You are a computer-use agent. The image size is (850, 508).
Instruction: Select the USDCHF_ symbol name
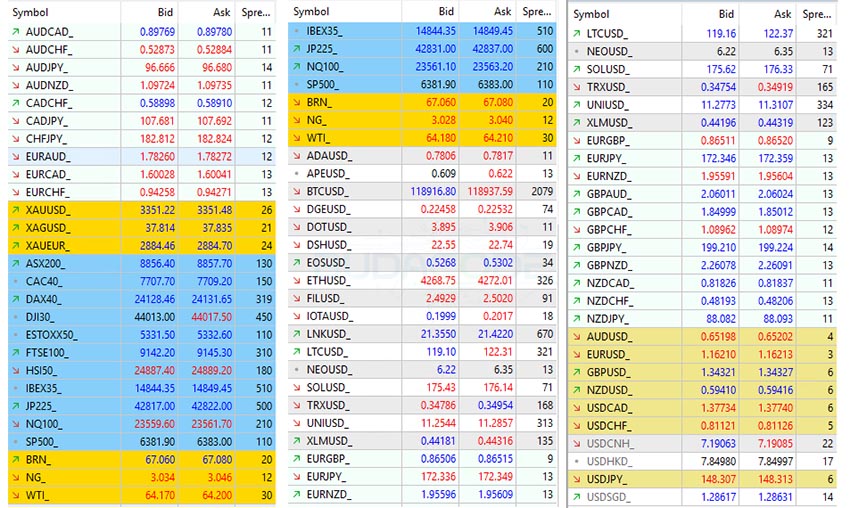click(609, 426)
